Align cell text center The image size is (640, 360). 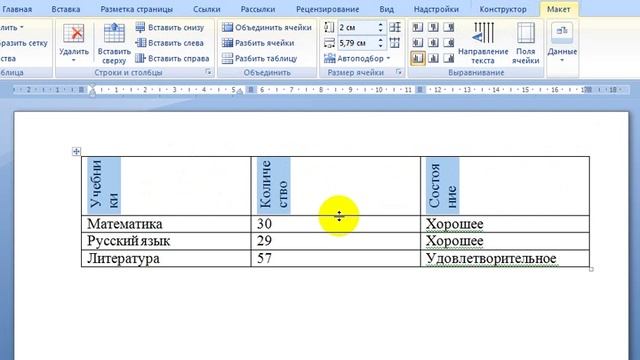point(433,42)
